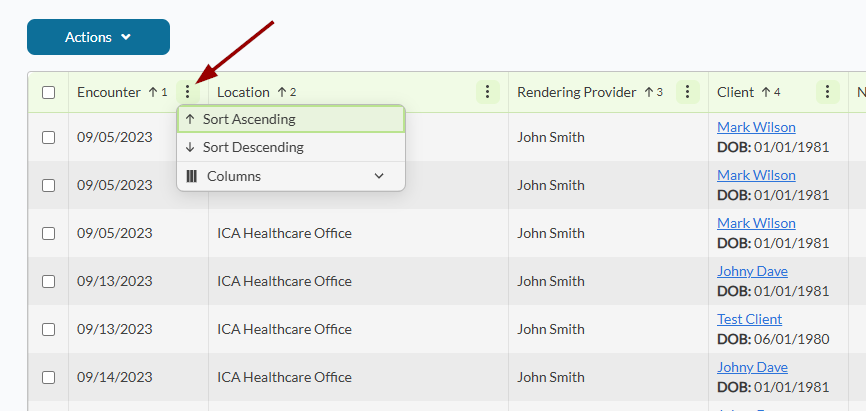This screenshot has width=866, height=411.
Task: Open the first Johny Dave client link
Action: point(752,271)
